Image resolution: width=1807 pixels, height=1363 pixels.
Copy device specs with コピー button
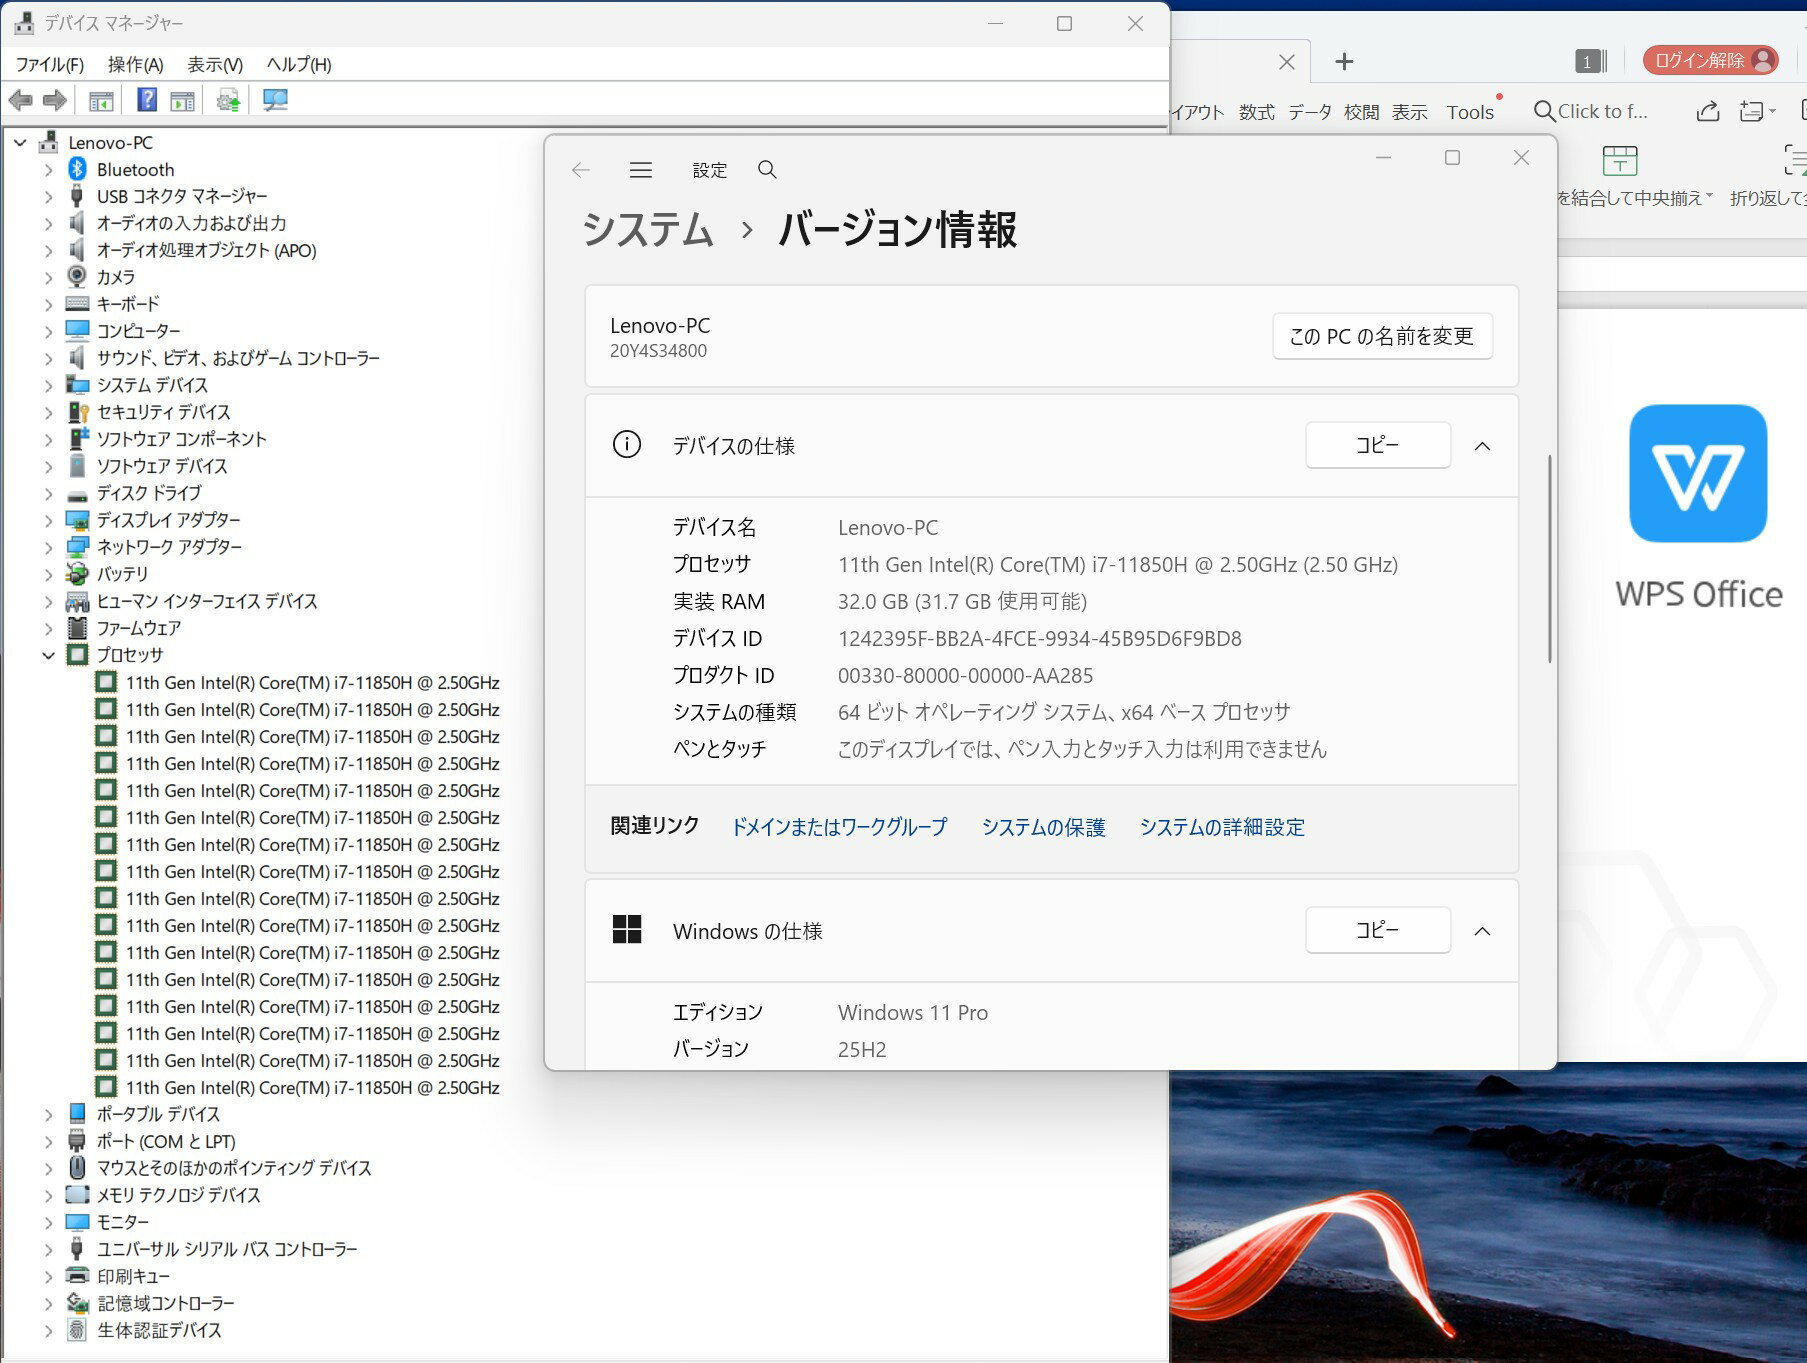coord(1377,446)
